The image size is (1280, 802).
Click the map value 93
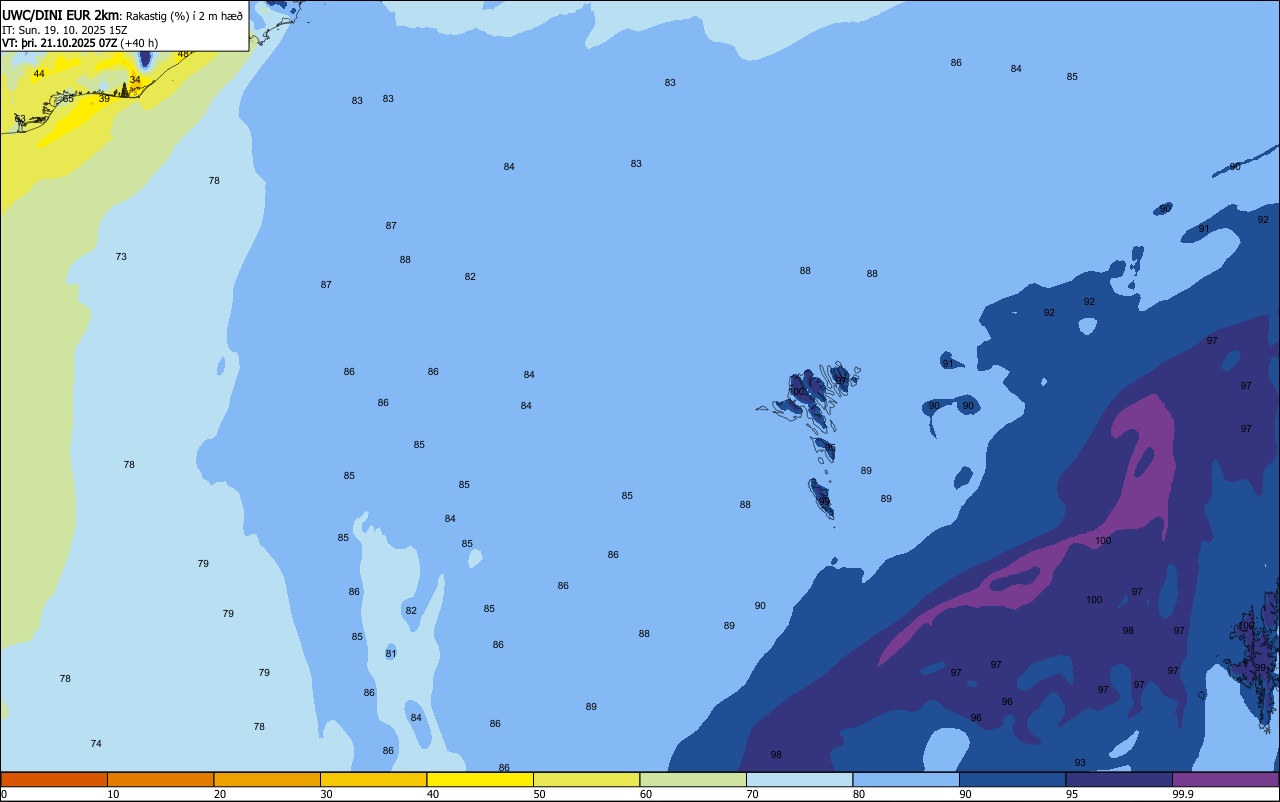tap(1080, 763)
